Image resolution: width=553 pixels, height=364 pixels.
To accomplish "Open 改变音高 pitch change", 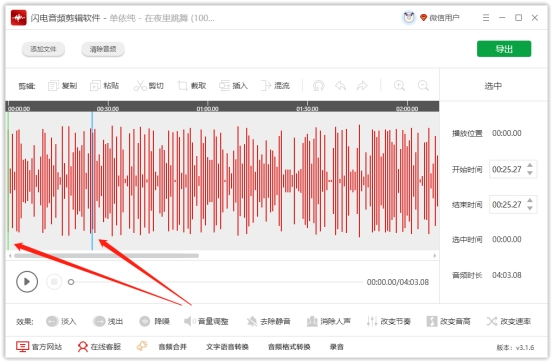I will [449, 321].
